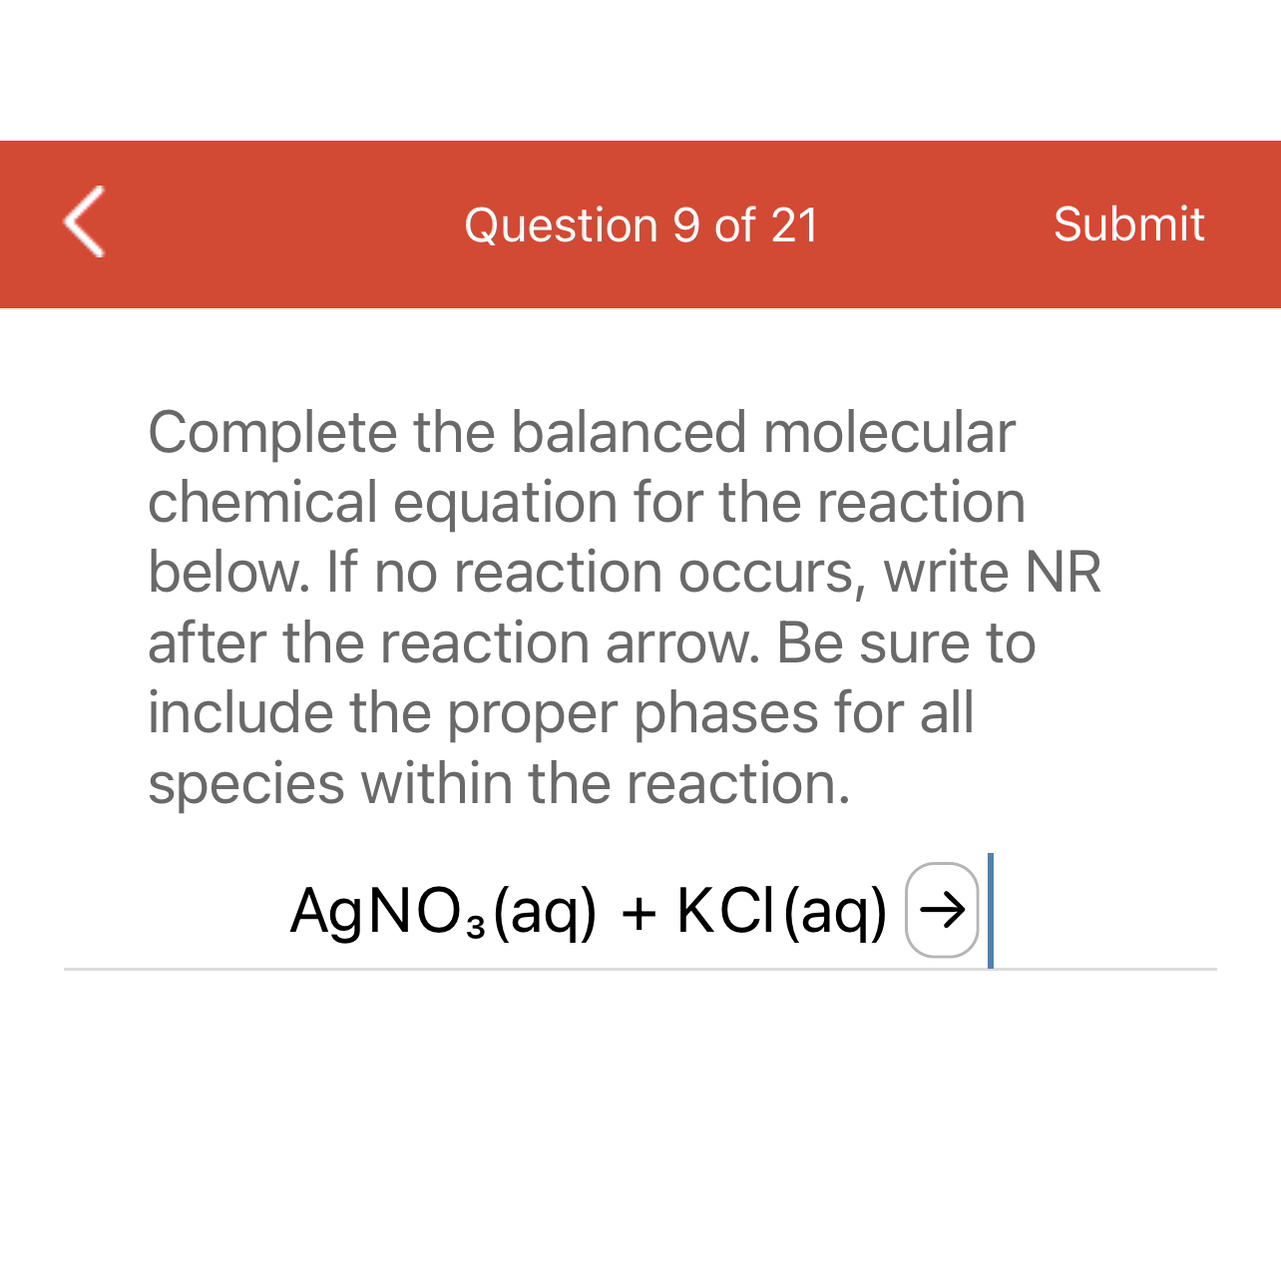Click the arrow icon after the reactants
This screenshot has height=1268, width=1281.
click(940, 911)
